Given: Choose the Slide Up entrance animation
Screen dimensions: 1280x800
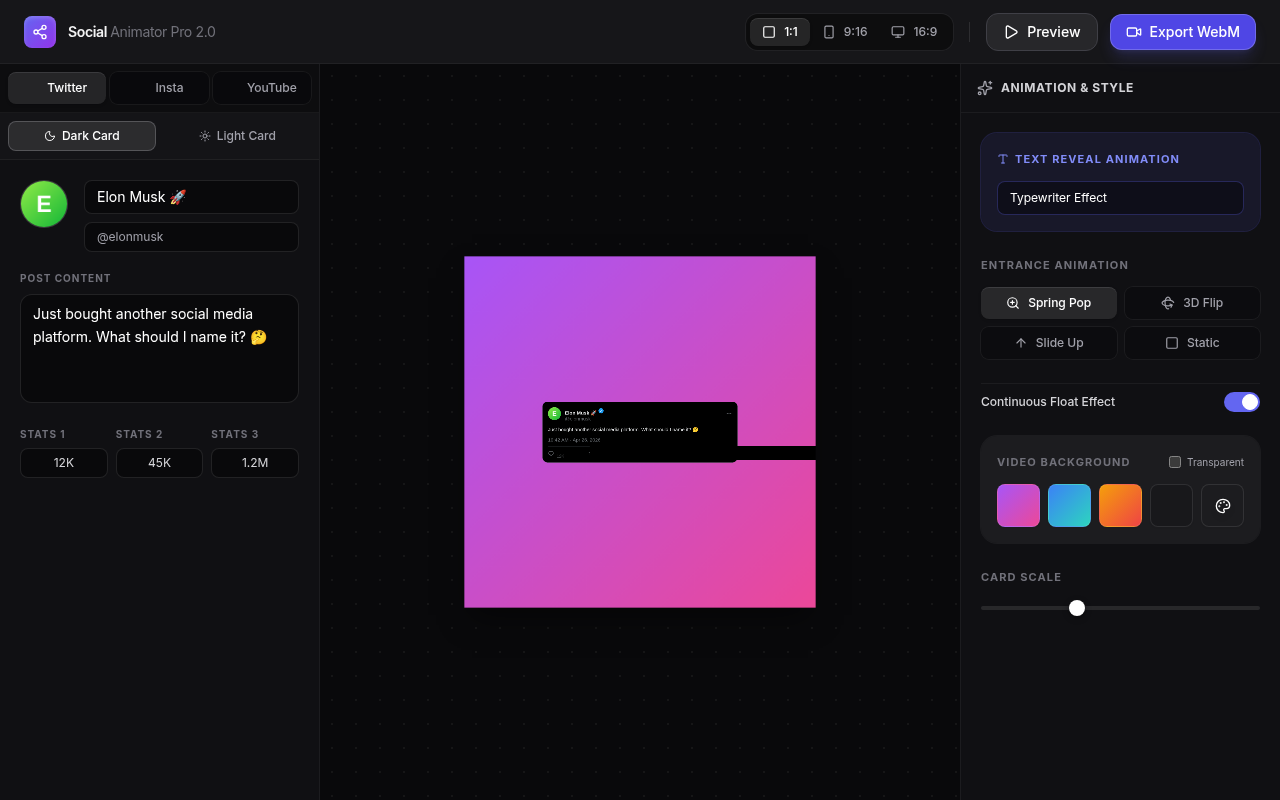Looking at the screenshot, I should point(1048,342).
